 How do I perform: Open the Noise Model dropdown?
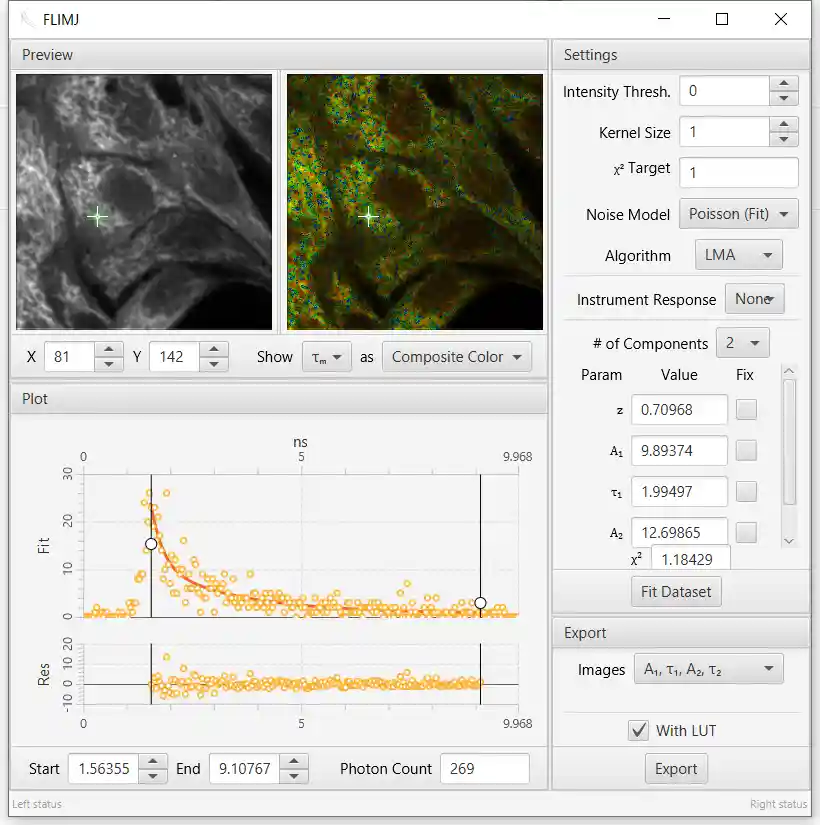[x=738, y=213]
